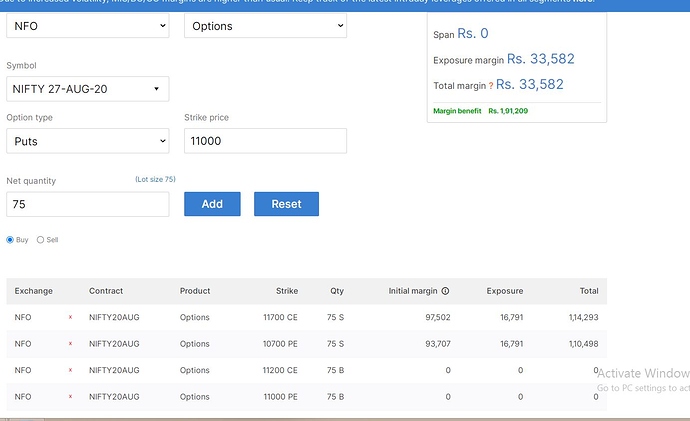
Task: Open the NFO exchange dropdown
Action: coord(88,26)
